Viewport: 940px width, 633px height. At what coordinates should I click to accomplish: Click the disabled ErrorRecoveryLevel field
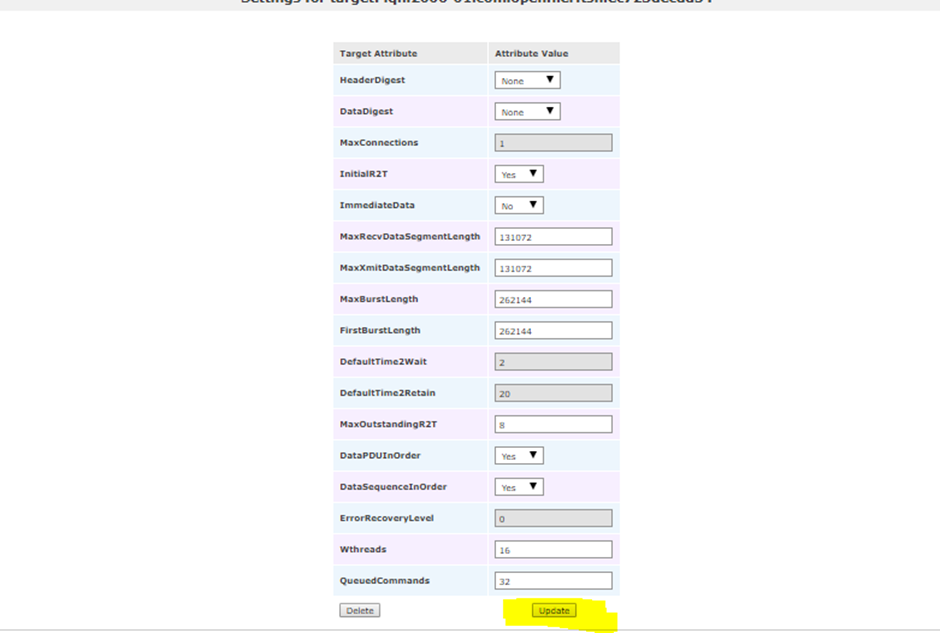coord(553,519)
